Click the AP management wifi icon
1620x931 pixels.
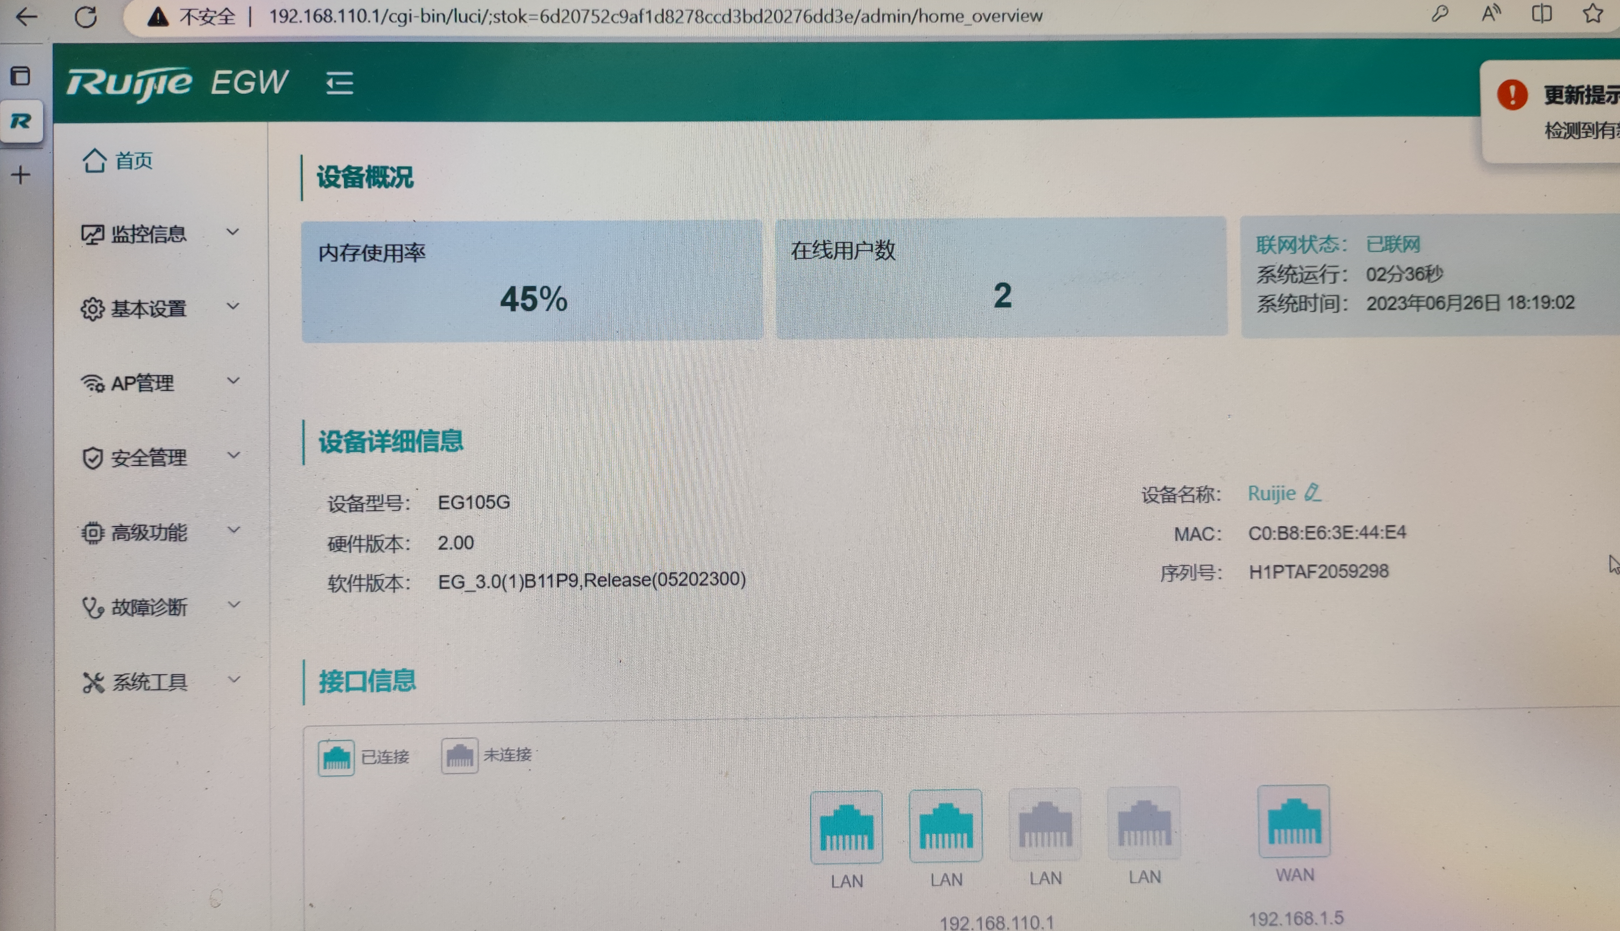(92, 383)
